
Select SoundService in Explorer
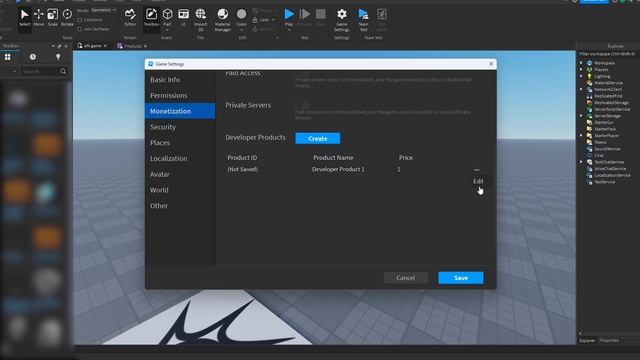click(607, 149)
